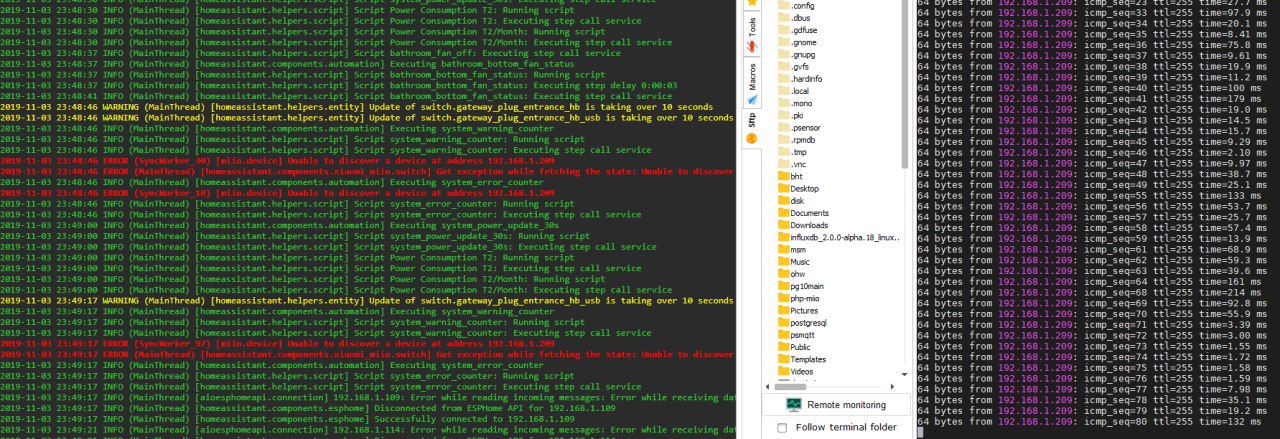1280x439 pixels.
Task: Open the Macros sidebar tab
Action: pos(752,83)
